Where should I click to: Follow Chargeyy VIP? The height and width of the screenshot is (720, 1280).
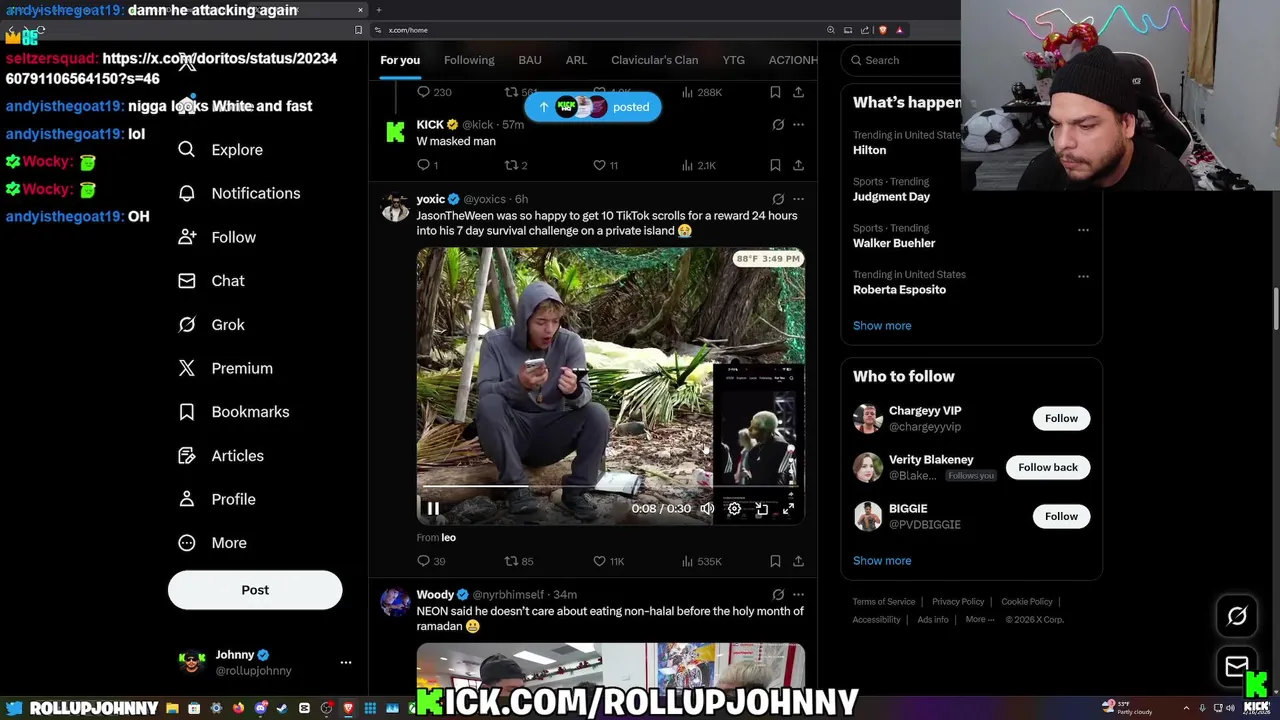point(1061,418)
